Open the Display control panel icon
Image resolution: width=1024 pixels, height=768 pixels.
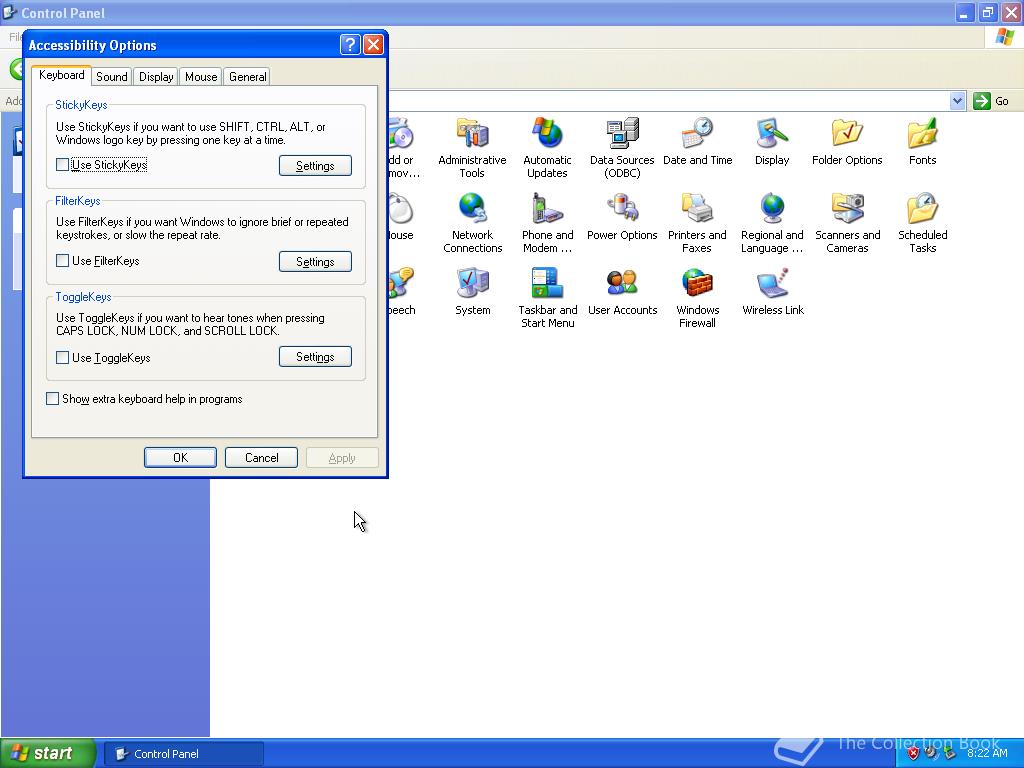click(772, 134)
